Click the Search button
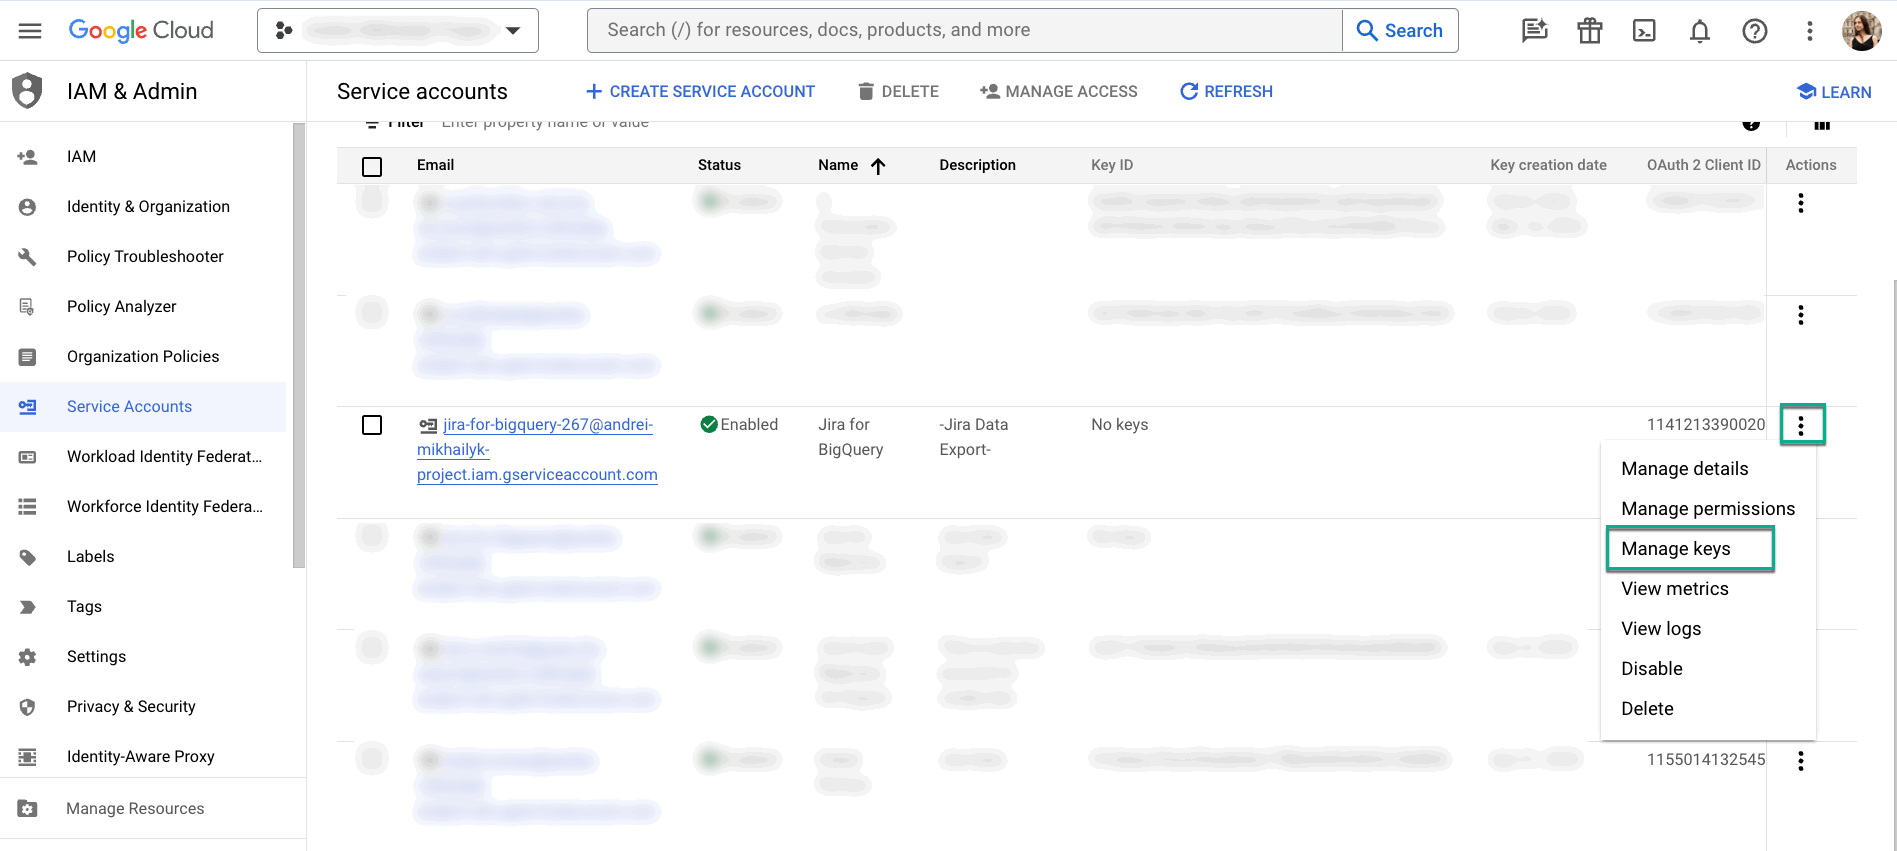 [x=1400, y=30]
